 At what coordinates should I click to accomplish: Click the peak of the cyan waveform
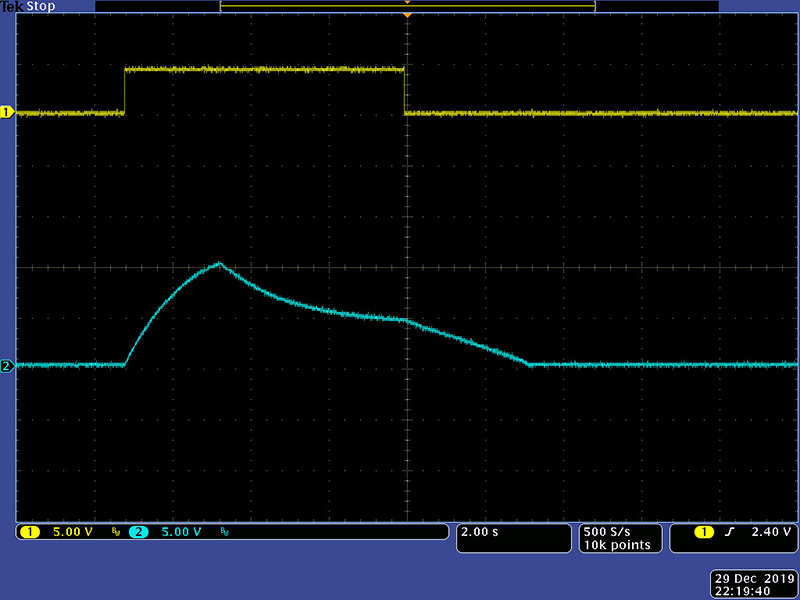(x=219, y=264)
